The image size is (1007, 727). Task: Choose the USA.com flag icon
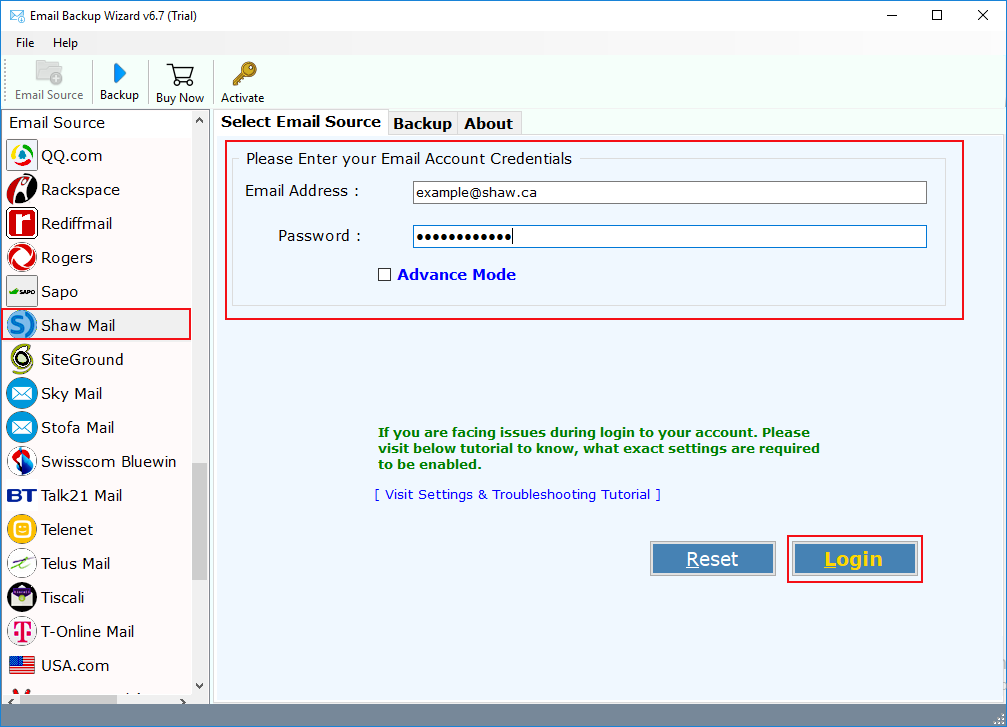(x=22, y=665)
